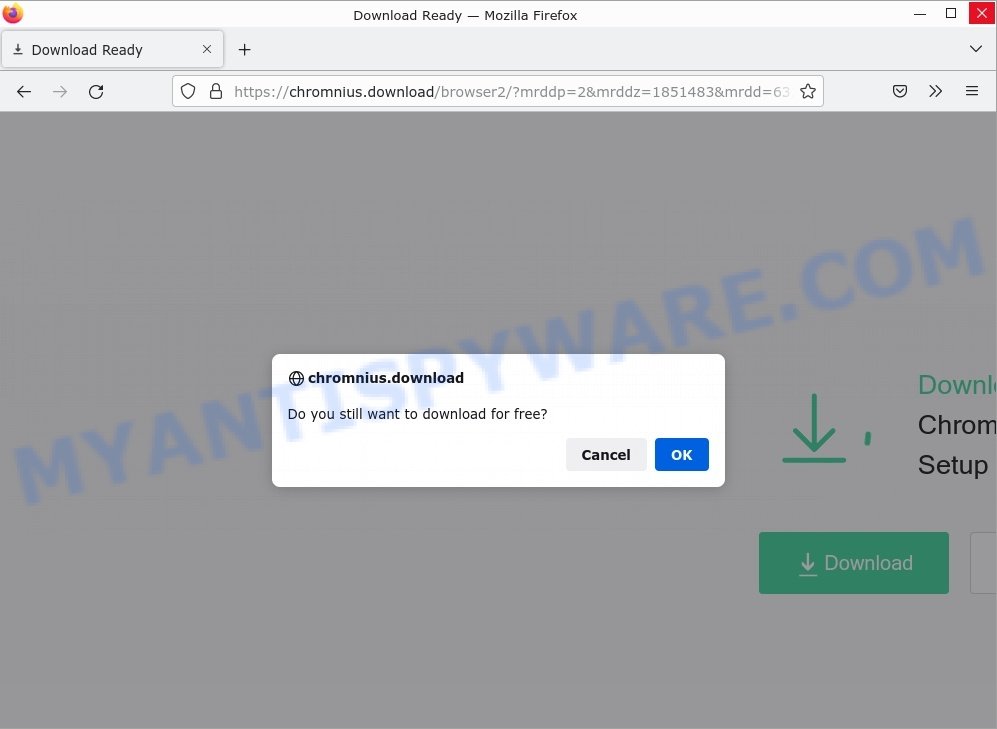List all tabs dropdown arrow
The image size is (997, 729).
click(x=975, y=49)
